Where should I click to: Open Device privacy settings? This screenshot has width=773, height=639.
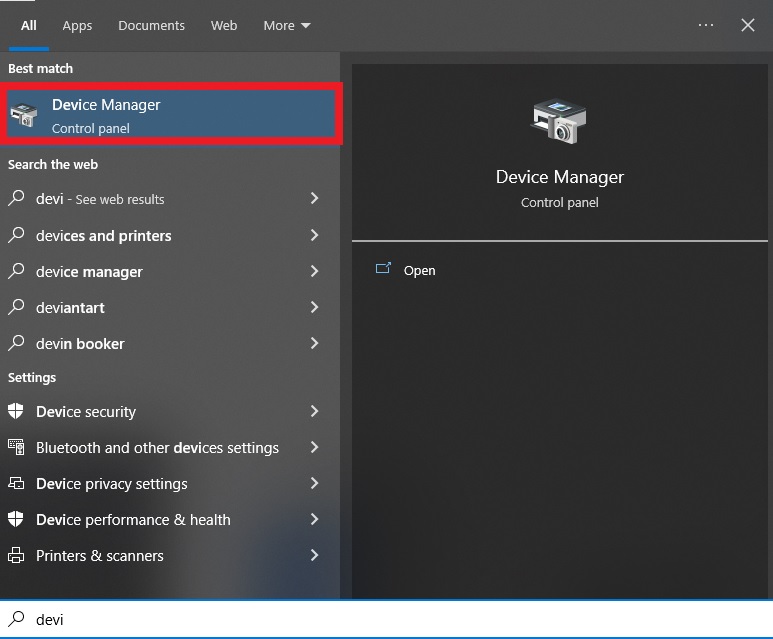coord(170,483)
